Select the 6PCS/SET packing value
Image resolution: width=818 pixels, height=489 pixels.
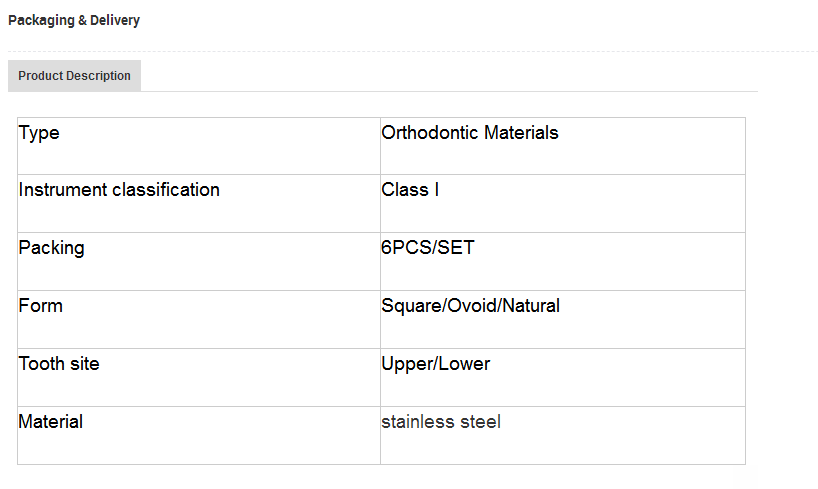pyautogui.click(x=427, y=248)
